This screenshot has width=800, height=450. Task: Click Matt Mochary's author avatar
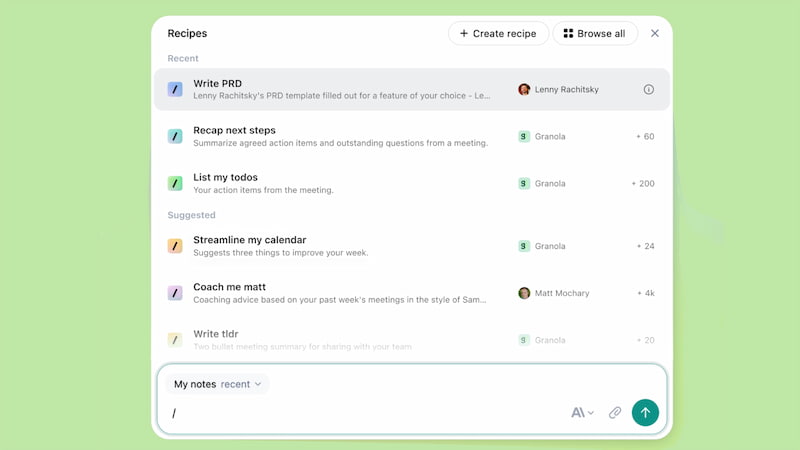coord(524,293)
